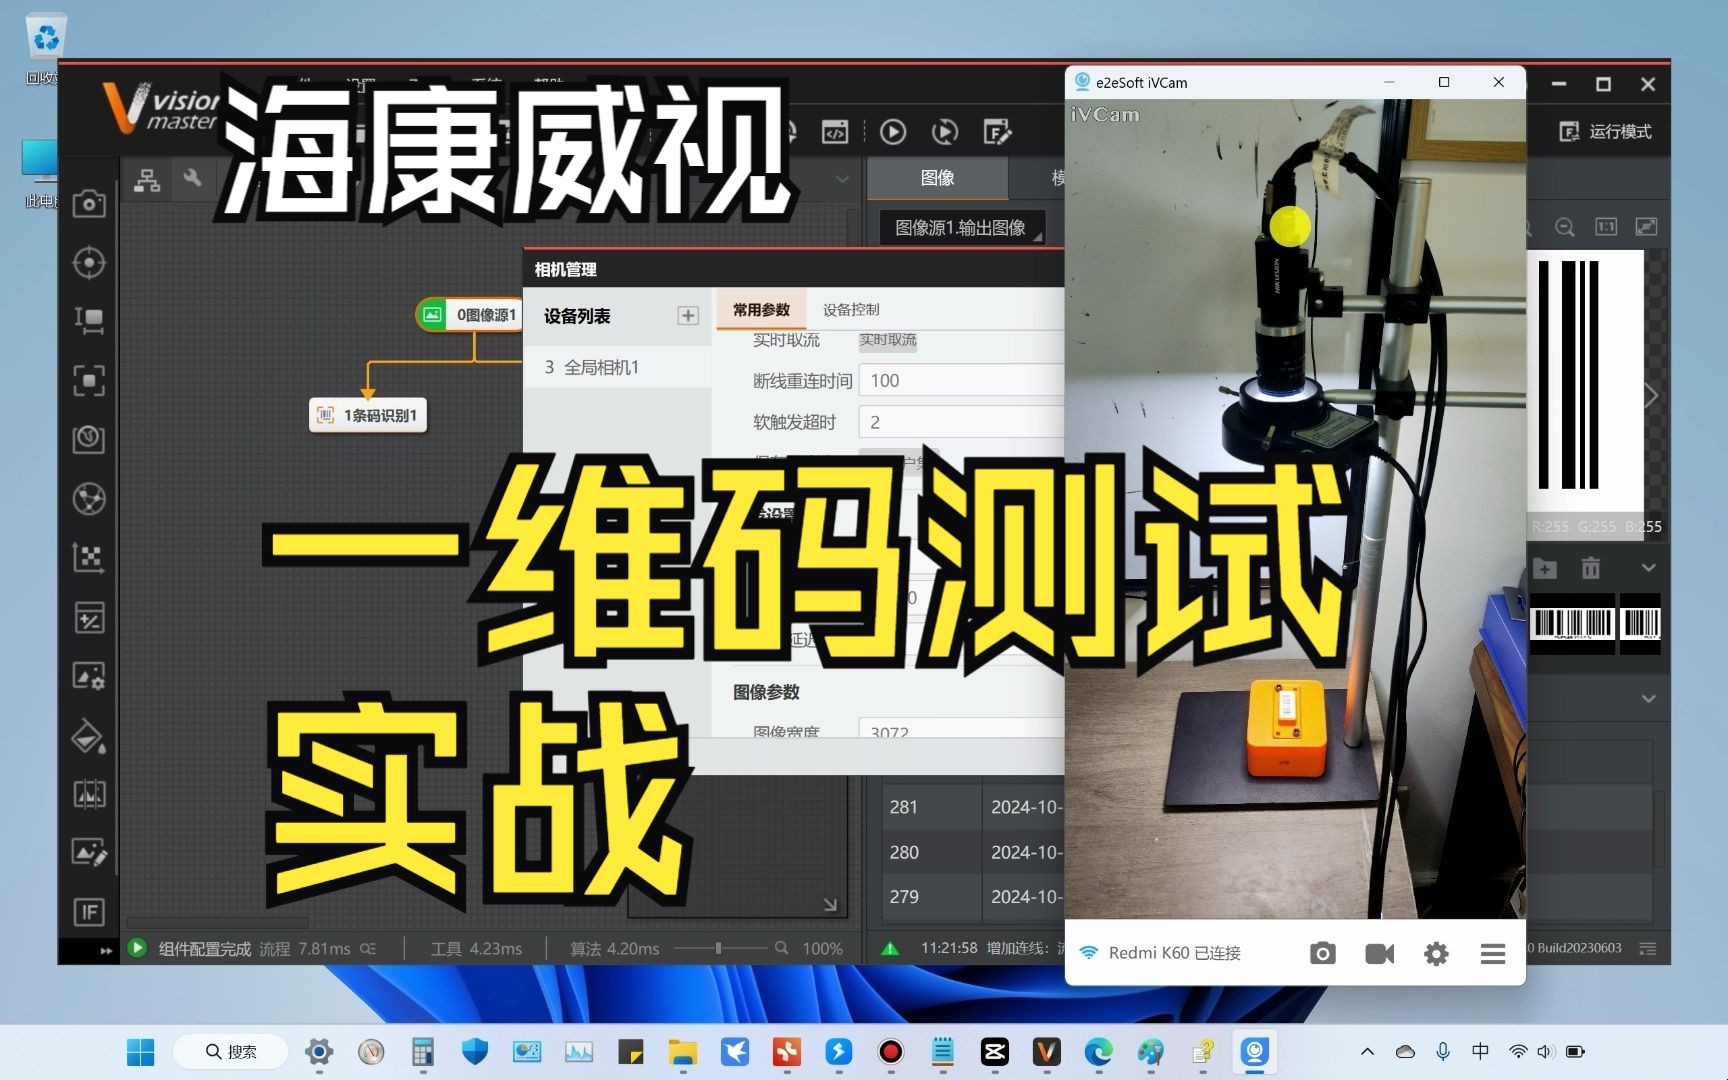Toggle 实时取流 streaming option
This screenshot has height=1080, width=1728.
coord(886,341)
